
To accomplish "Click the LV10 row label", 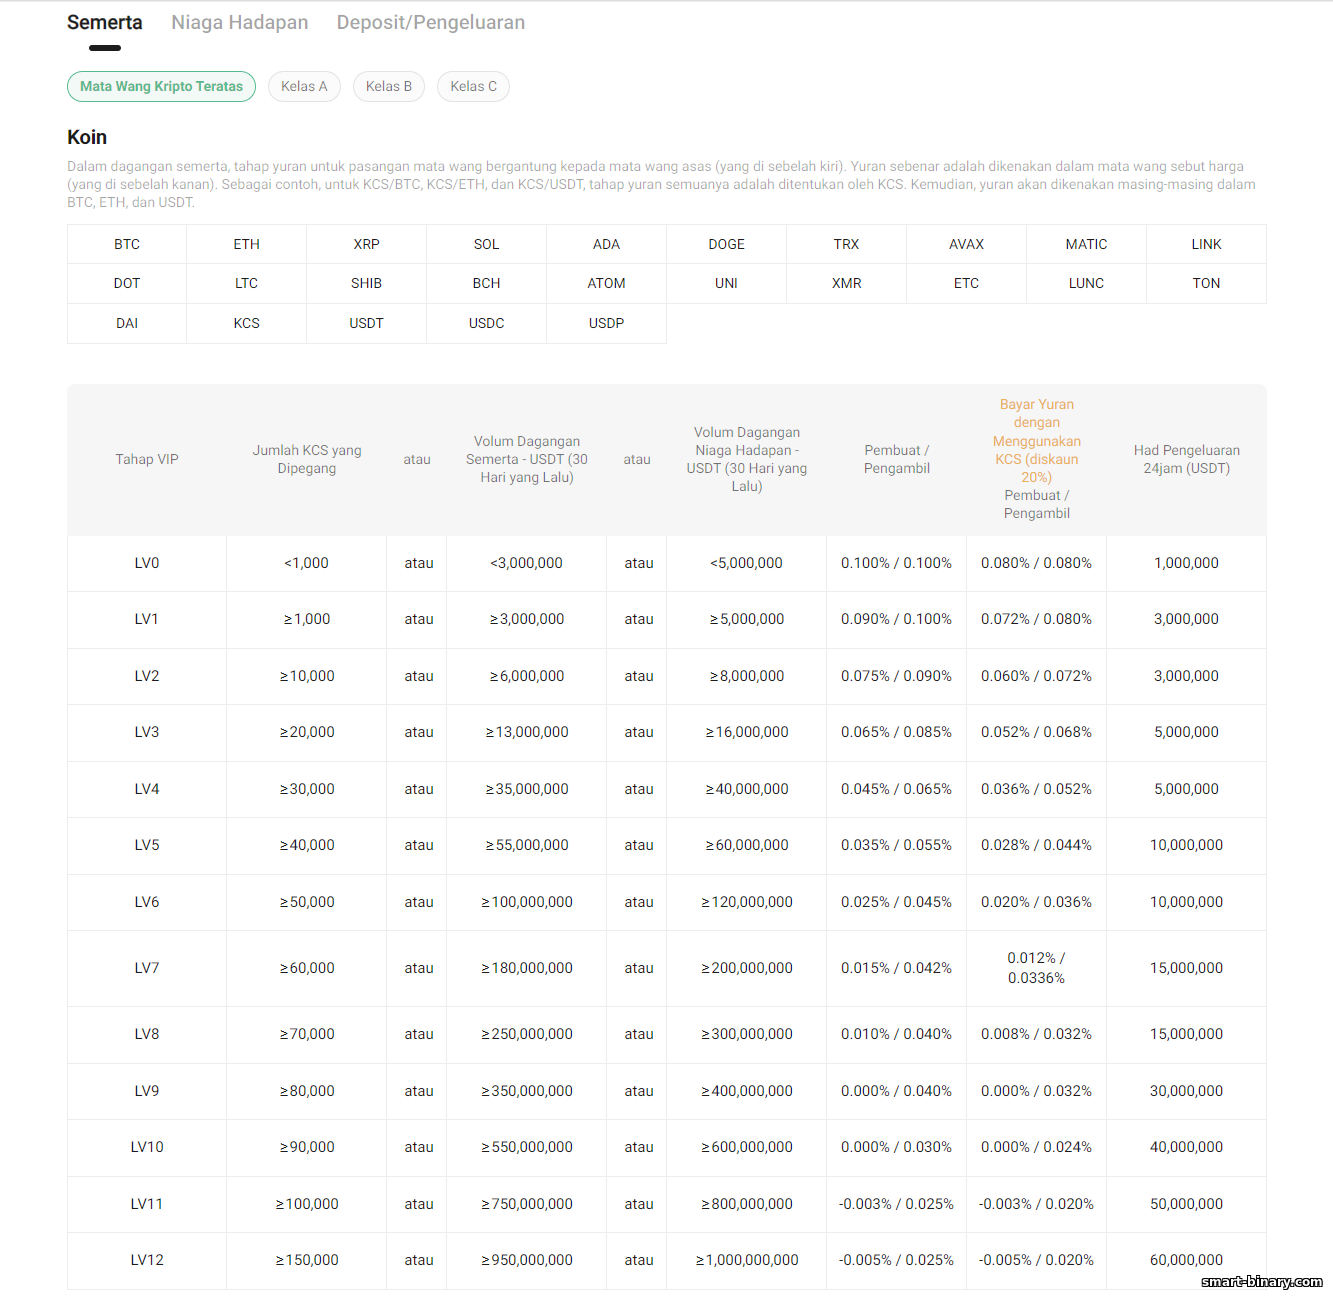I will coord(147,1148).
